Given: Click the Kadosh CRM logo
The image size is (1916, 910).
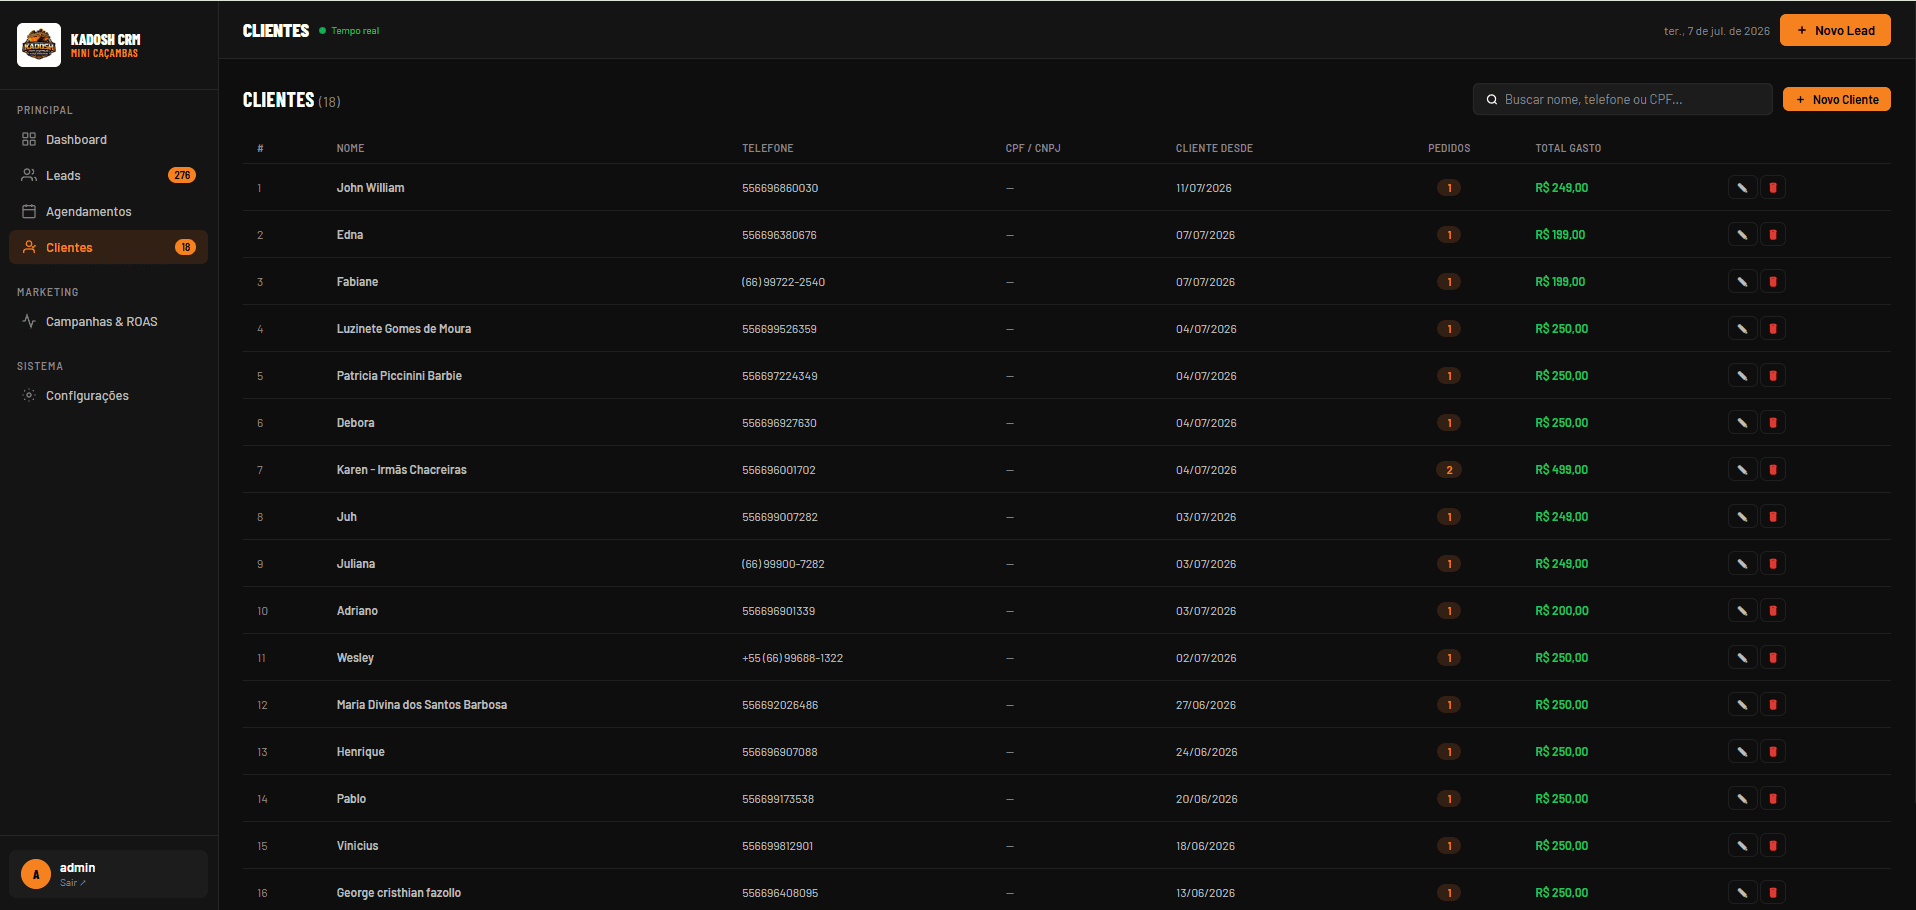Looking at the screenshot, I should coord(39,45).
